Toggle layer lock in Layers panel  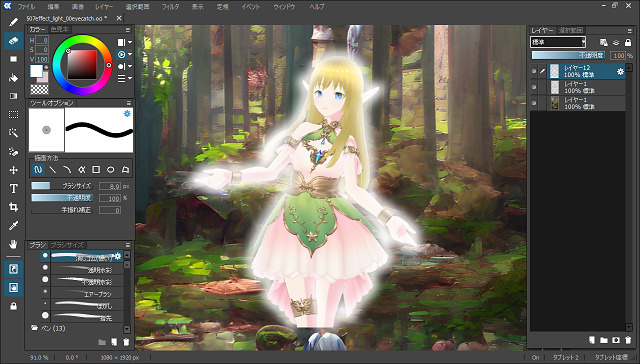pyautogui.click(x=628, y=42)
